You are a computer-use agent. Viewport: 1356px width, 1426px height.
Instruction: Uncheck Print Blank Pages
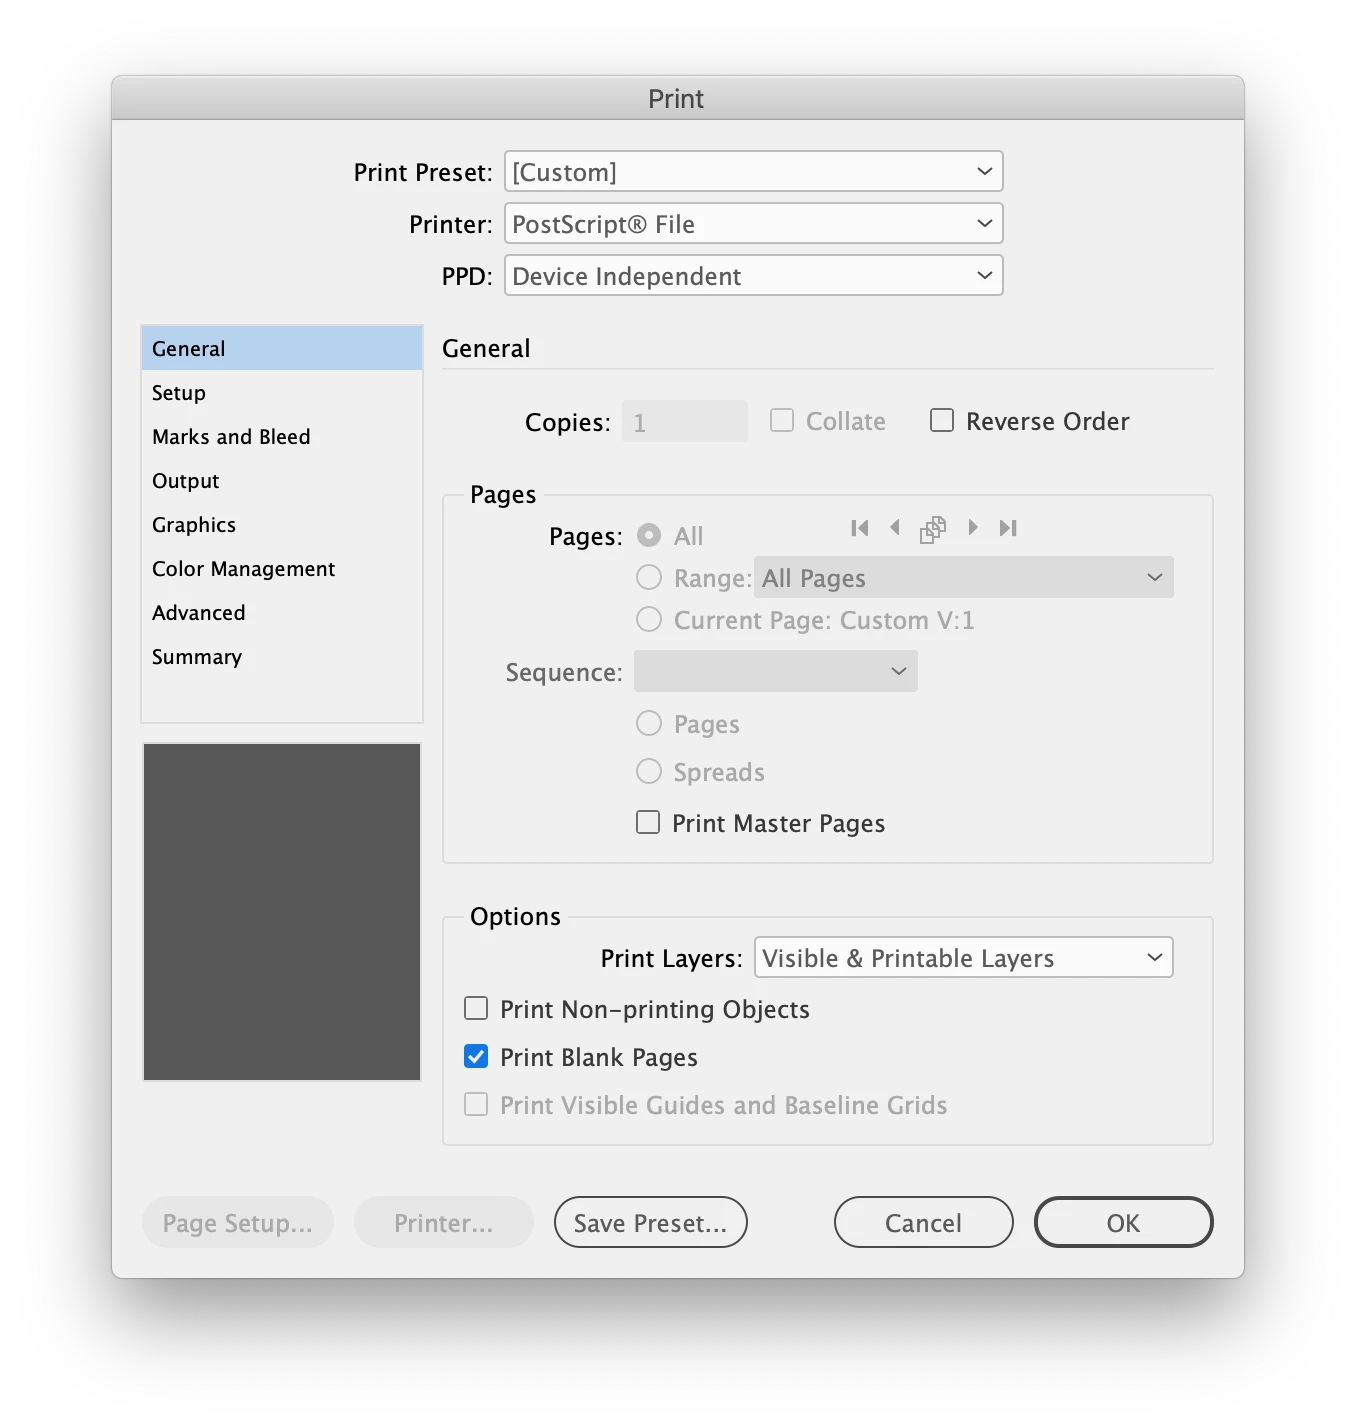pyautogui.click(x=476, y=1056)
